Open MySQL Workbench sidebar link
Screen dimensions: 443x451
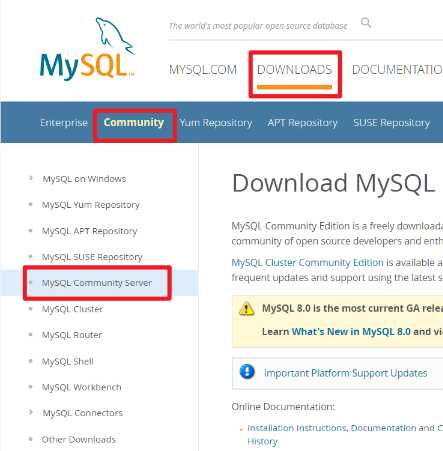[82, 387]
